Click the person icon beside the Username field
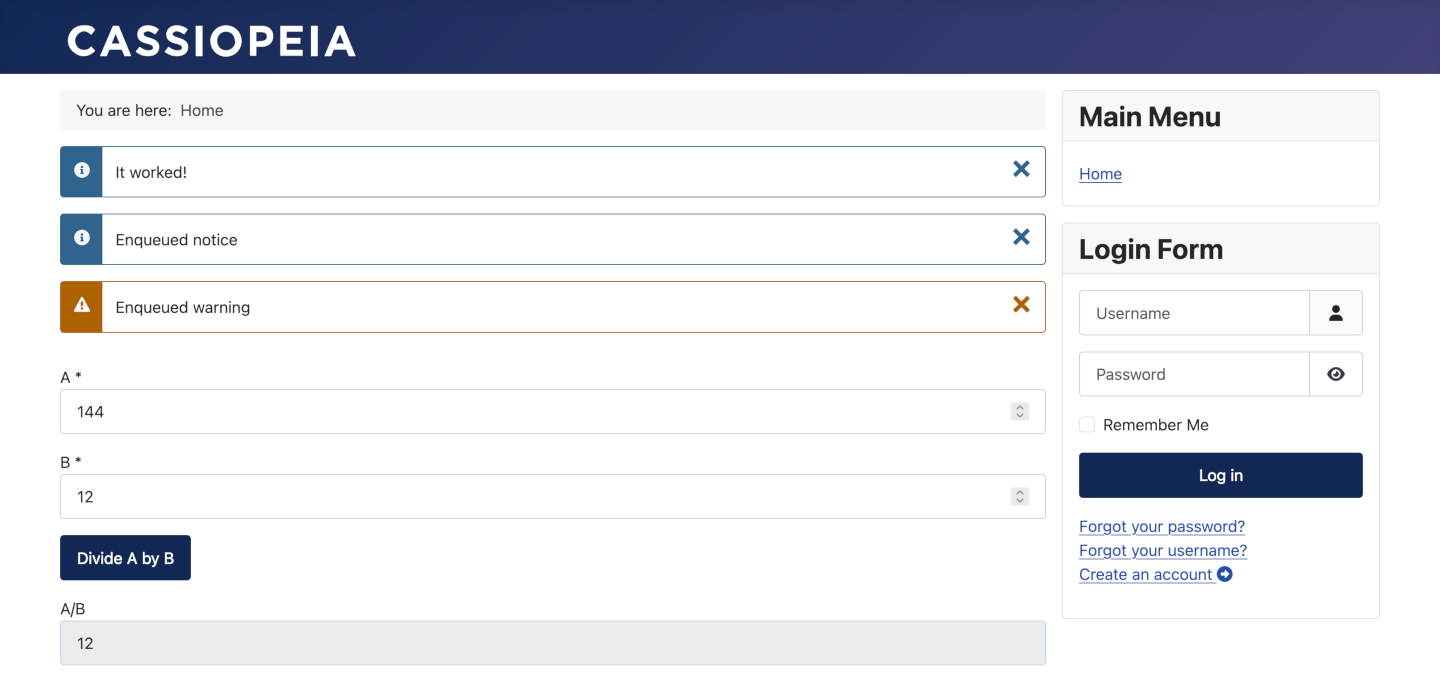The image size is (1440, 687). (1336, 312)
